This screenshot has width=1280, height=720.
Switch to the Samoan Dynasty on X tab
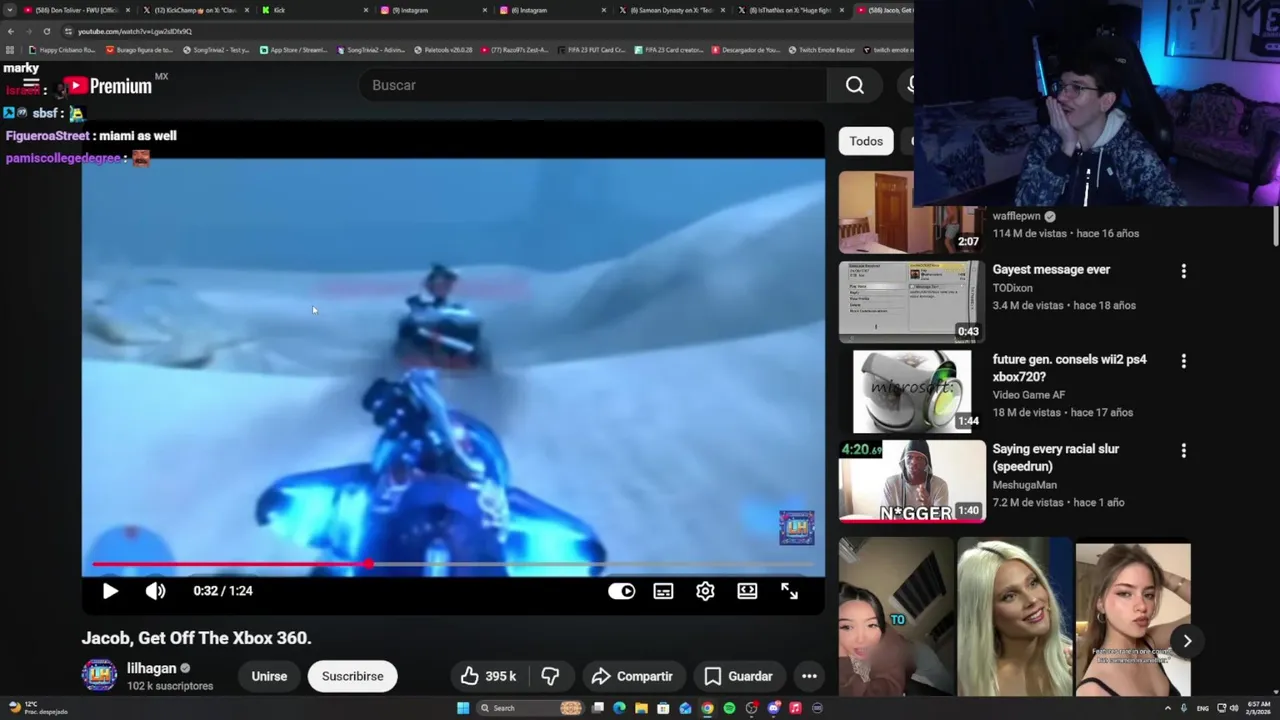pos(670,10)
